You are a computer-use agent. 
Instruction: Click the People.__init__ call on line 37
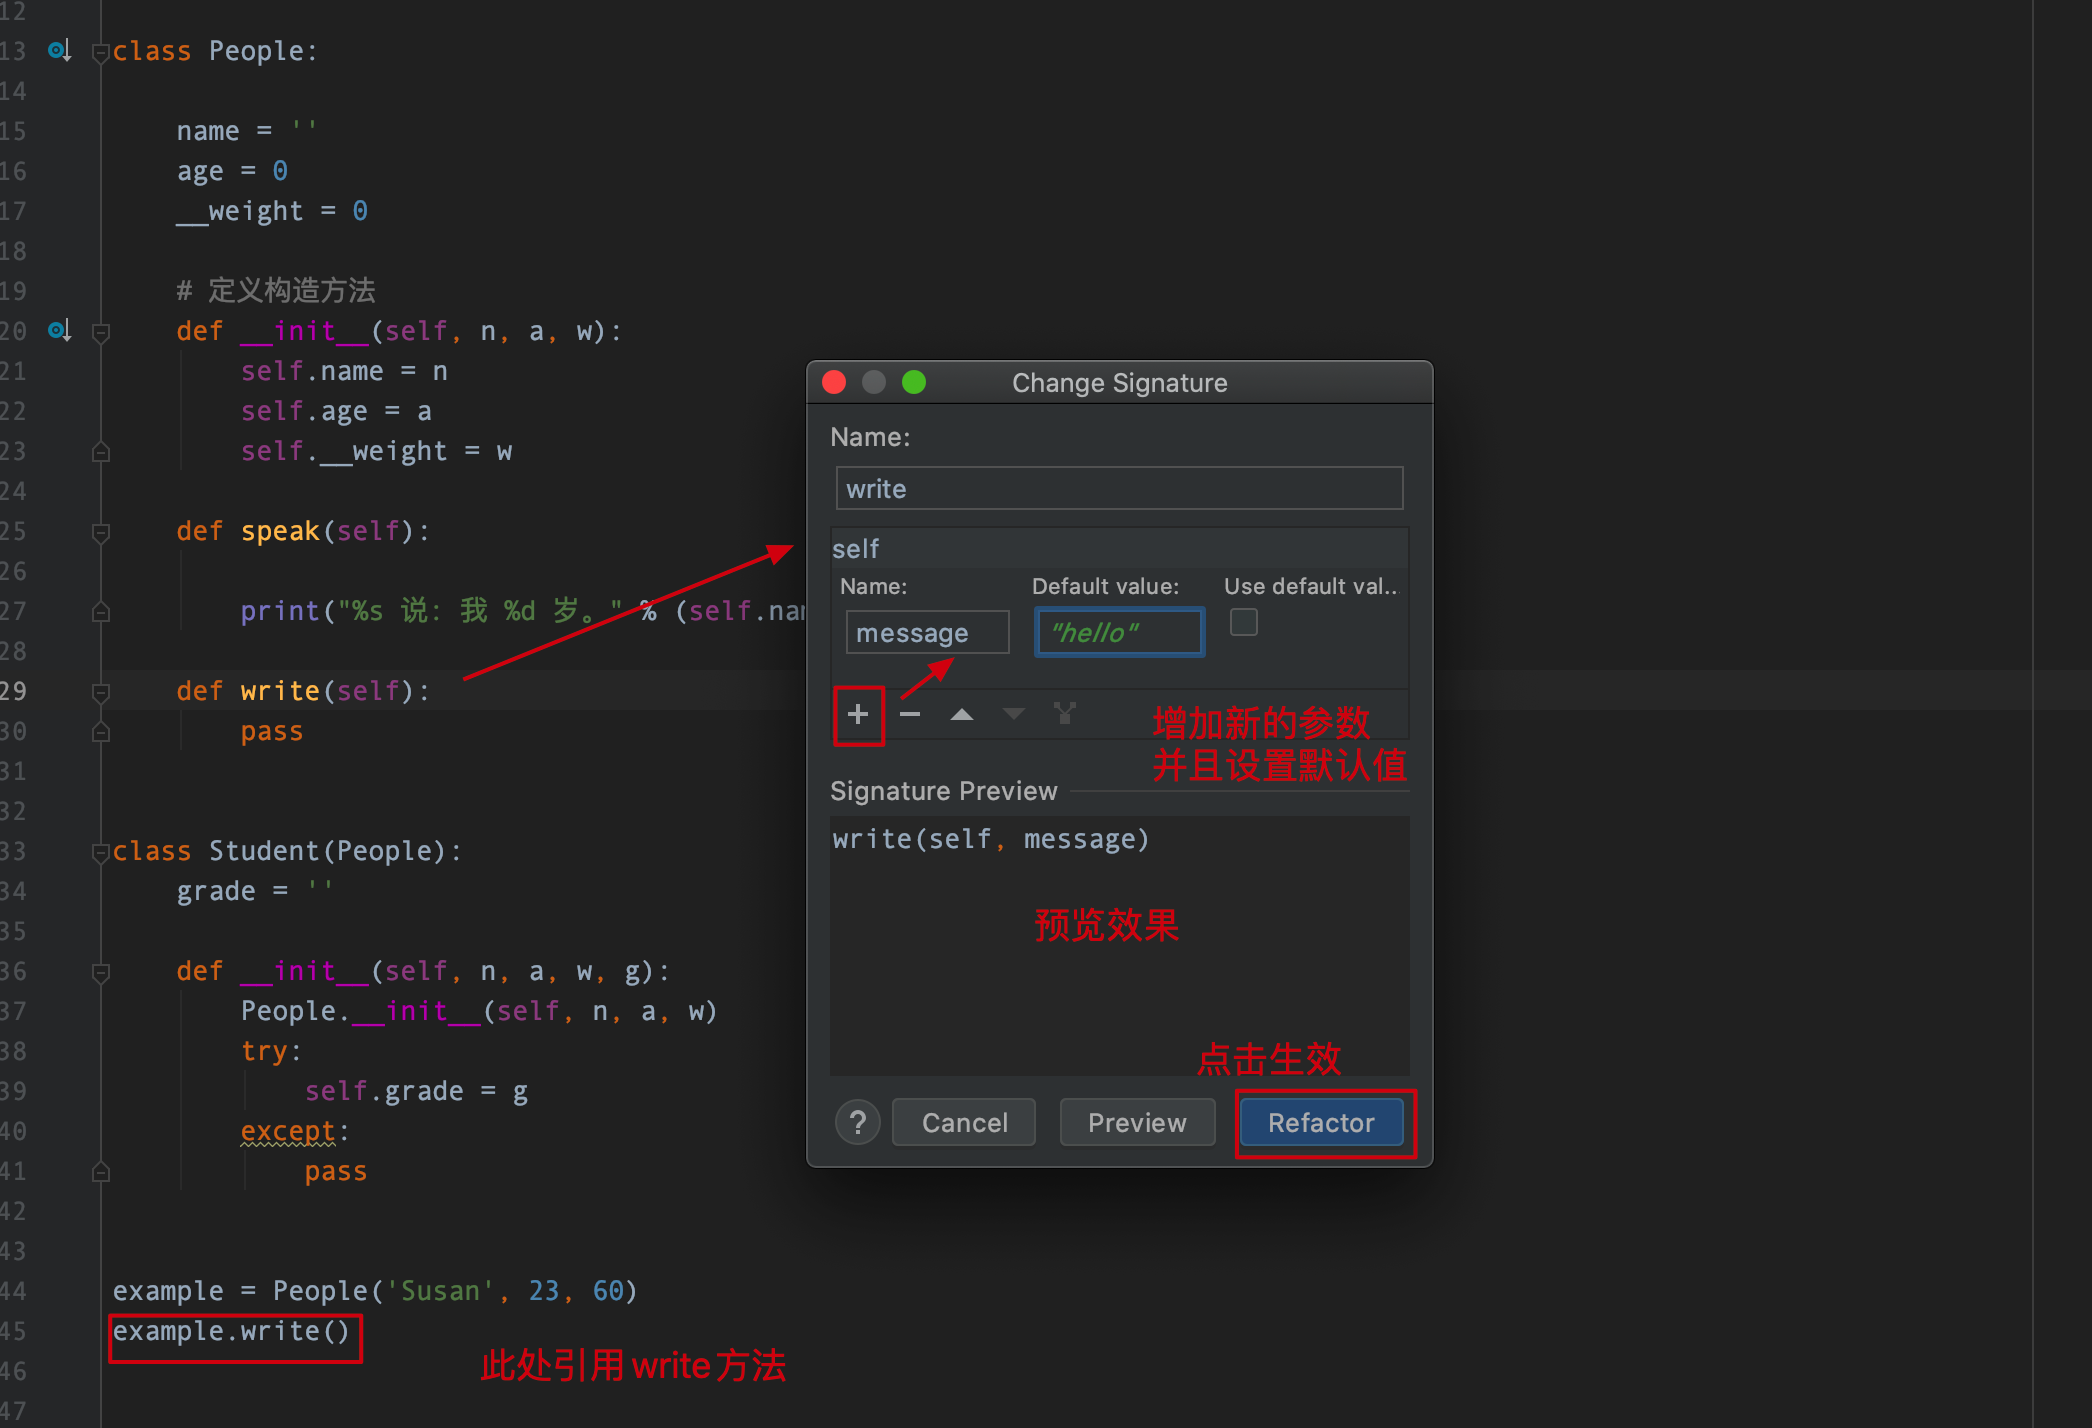click(479, 1011)
